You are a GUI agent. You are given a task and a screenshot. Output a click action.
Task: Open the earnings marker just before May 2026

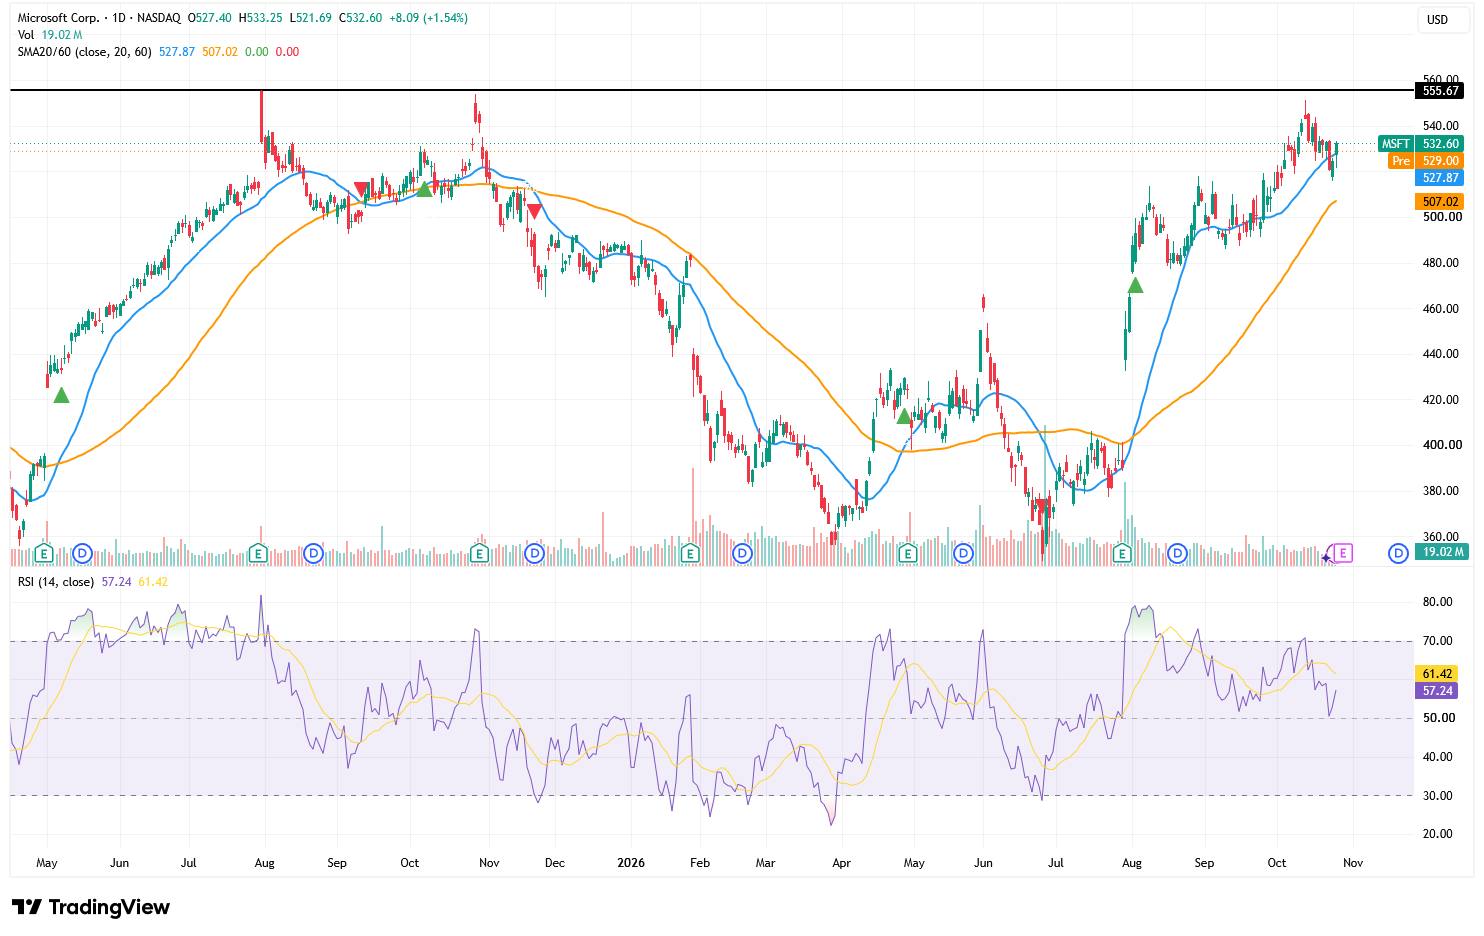click(908, 553)
